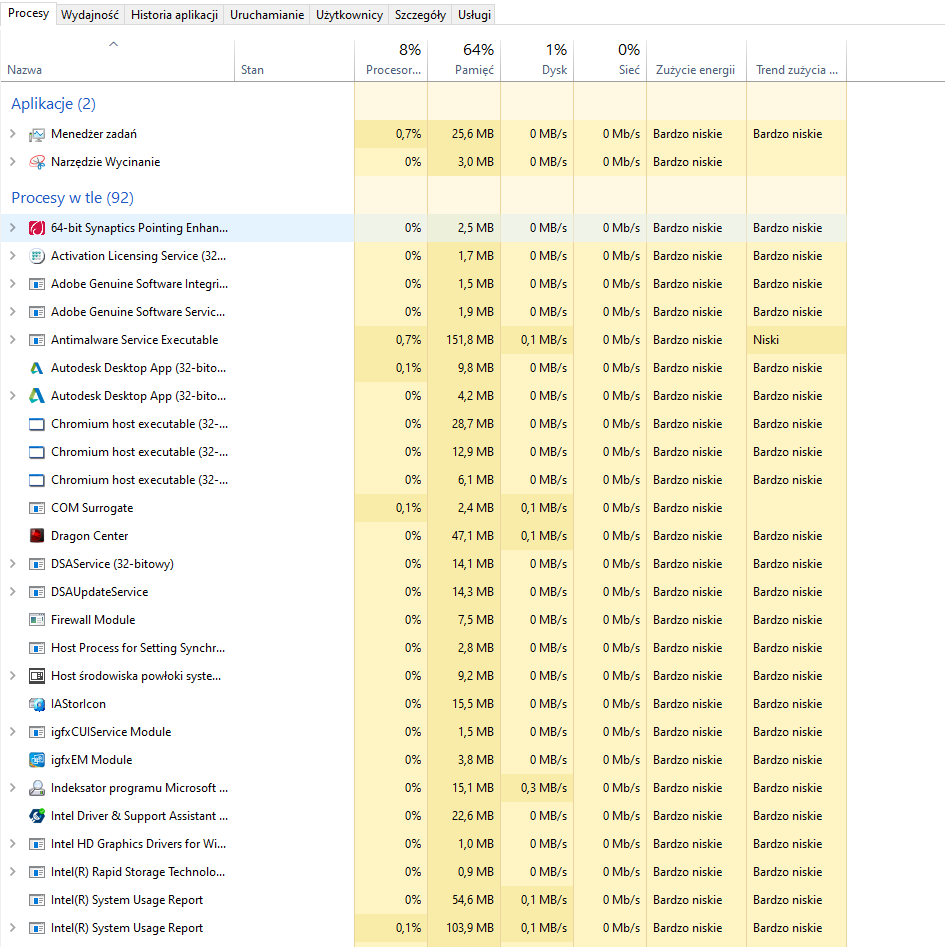Sort by the Nazwa column header
This screenshot has width=945, height=947.
click(117, 60)
